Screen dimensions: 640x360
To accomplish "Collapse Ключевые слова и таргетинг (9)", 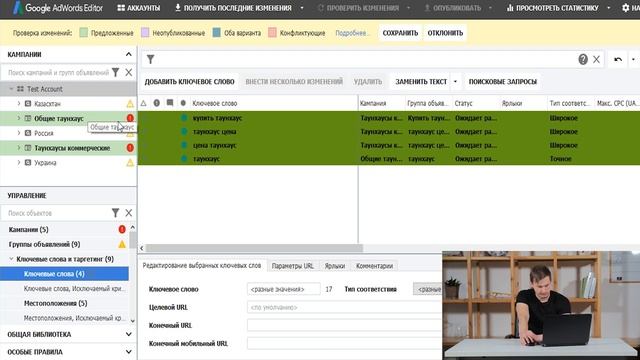I will click(x=11, y=259).
